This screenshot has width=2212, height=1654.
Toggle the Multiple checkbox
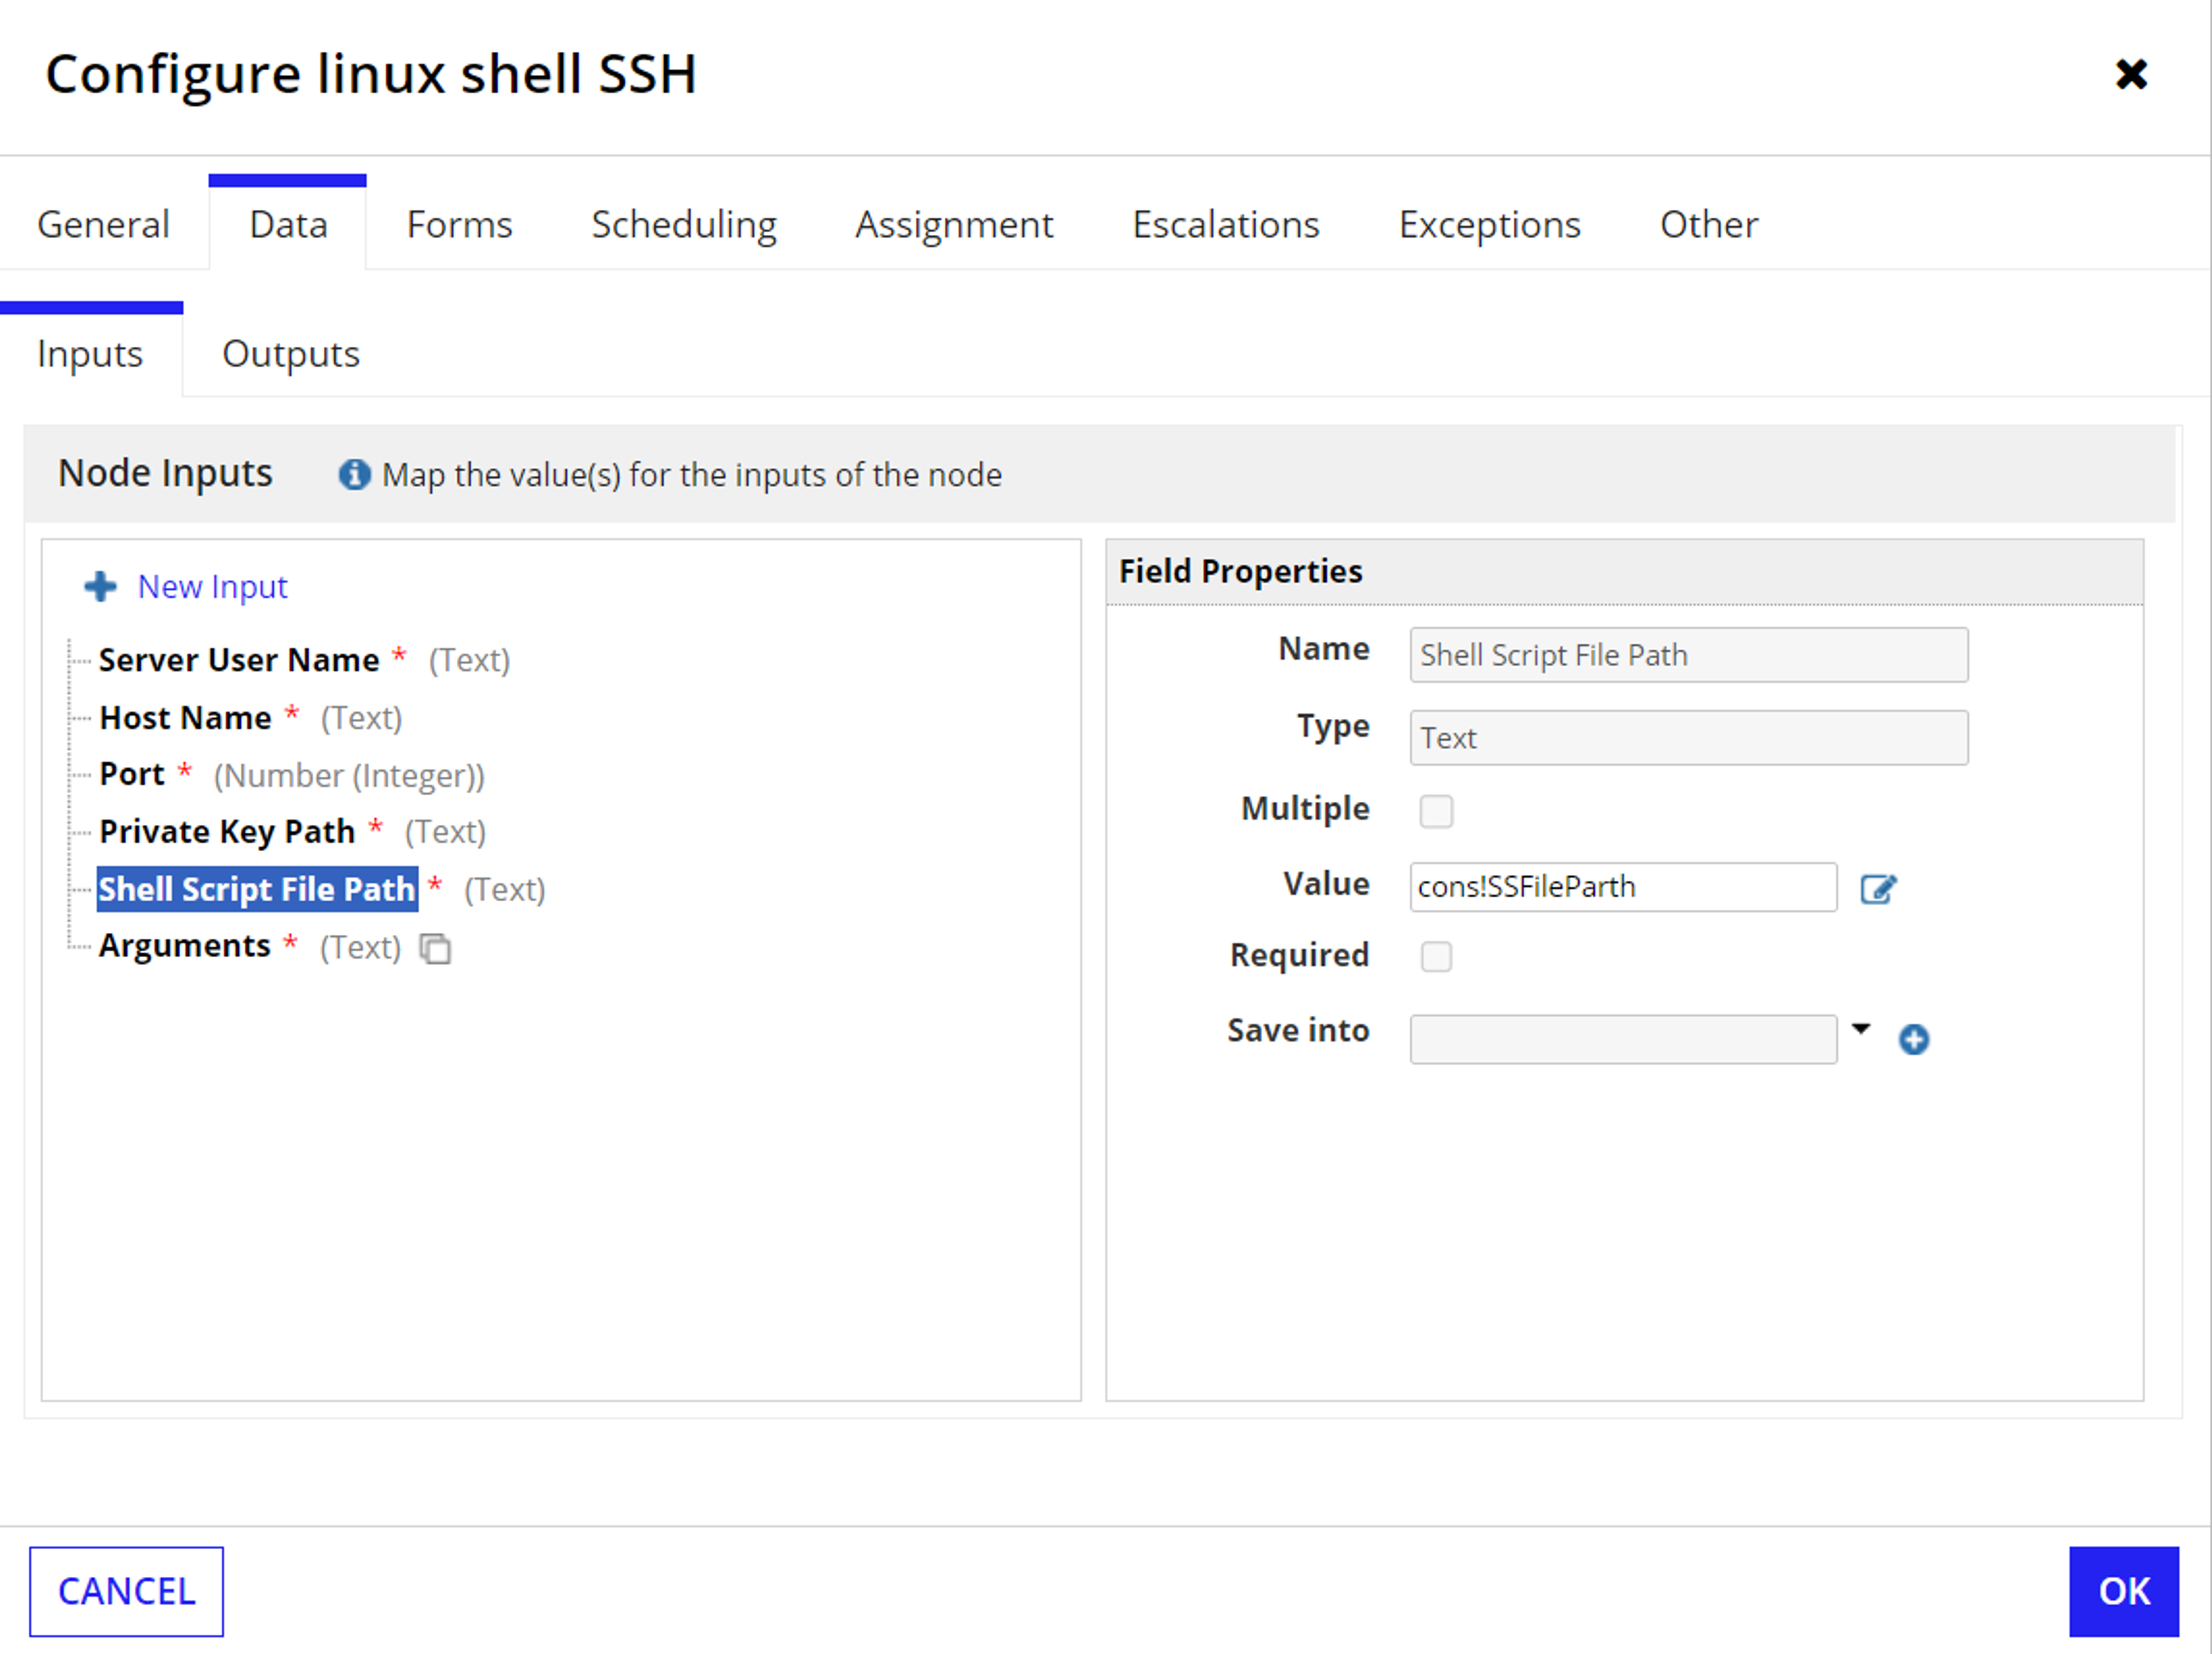[1436, 811]
